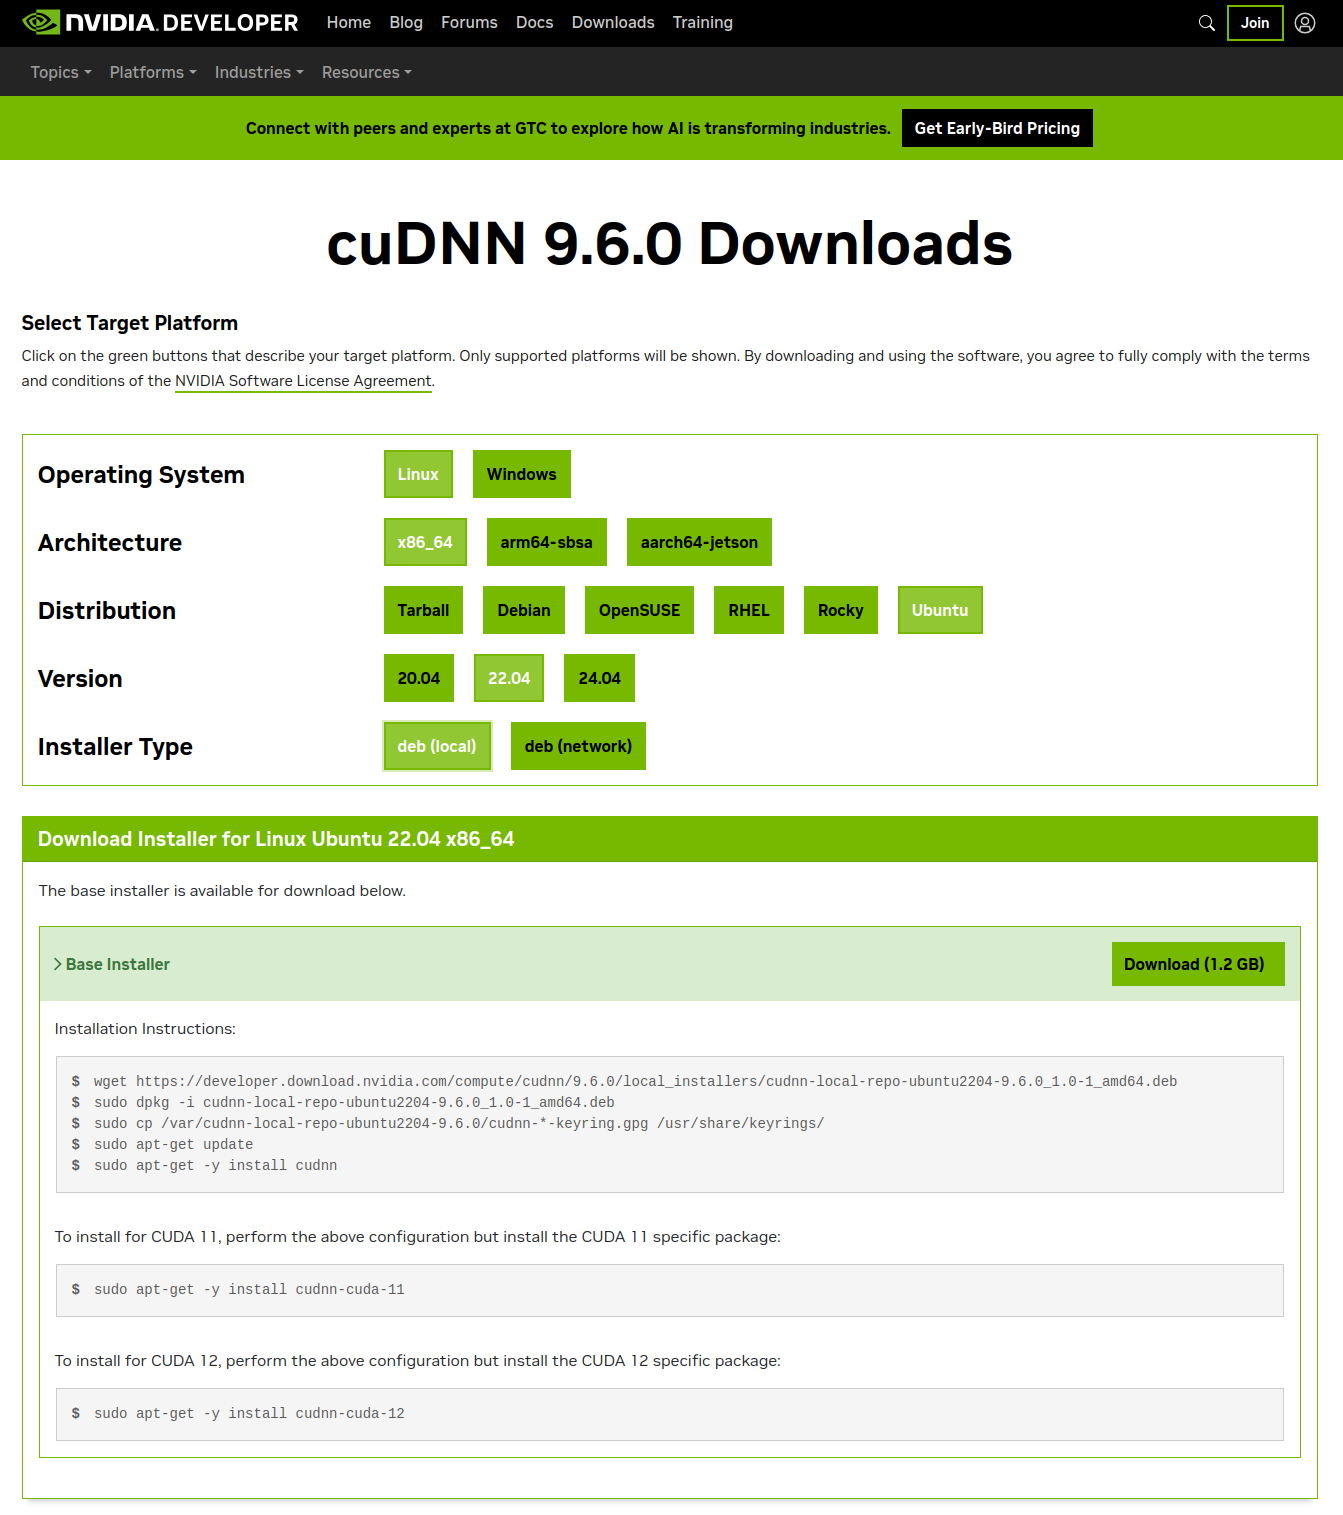Collapse the Base Installer section
This screenshot has width=1343, height=1515.
tap(111, 964)
